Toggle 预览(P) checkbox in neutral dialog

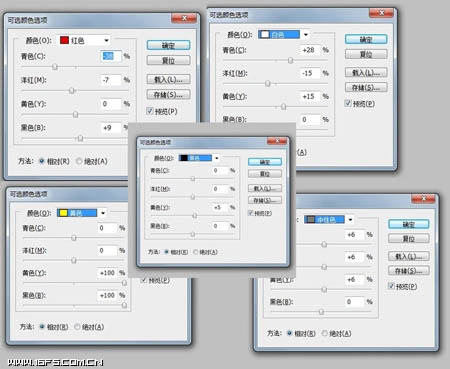pos(391,286)
